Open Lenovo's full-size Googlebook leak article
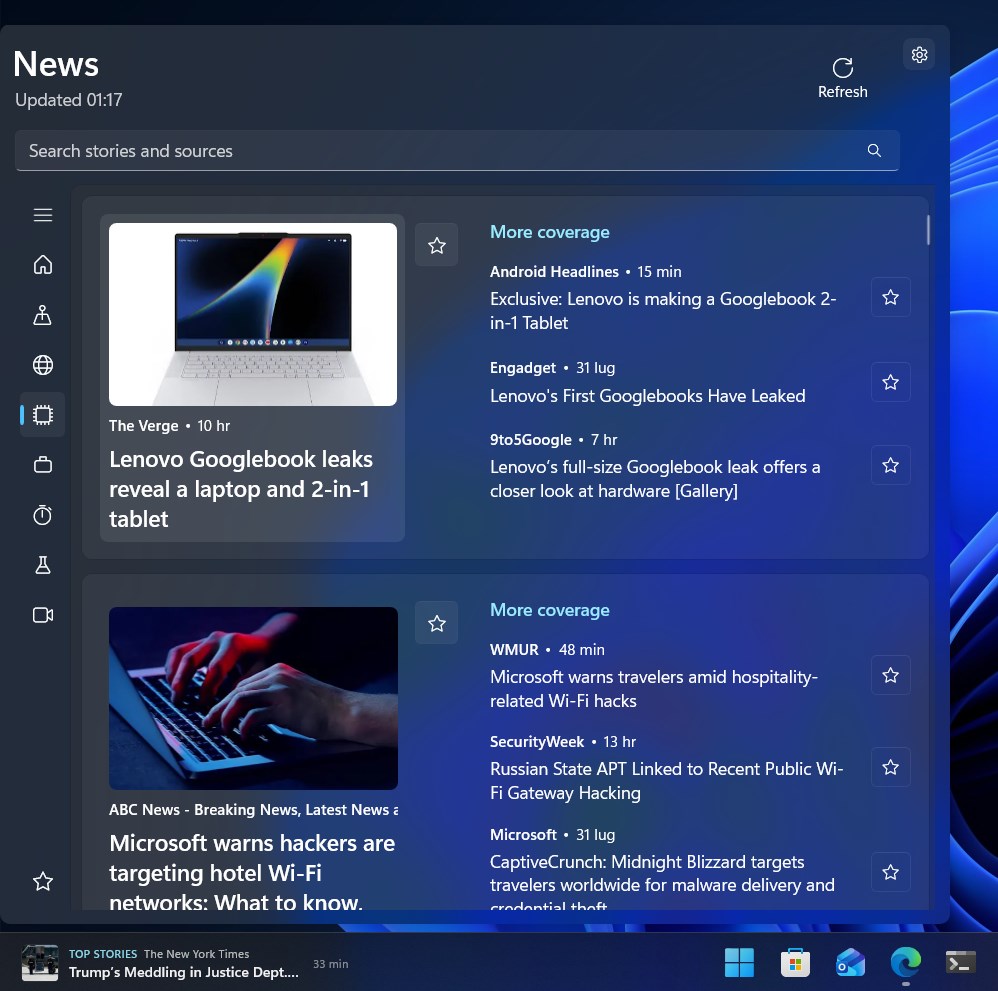 click(655, 479)
